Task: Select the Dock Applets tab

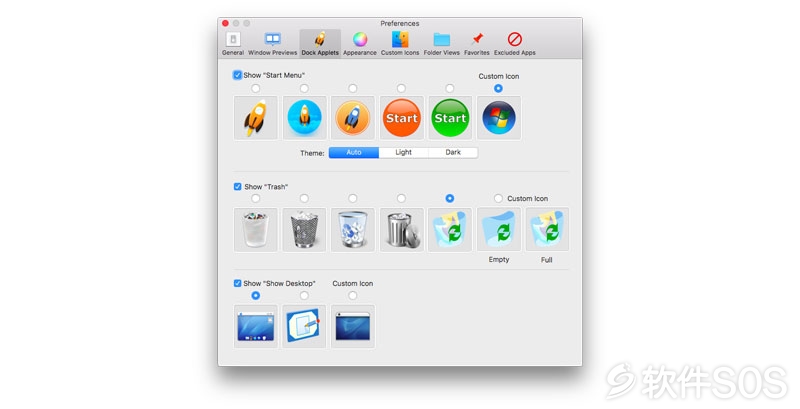Action: (320, 43)
